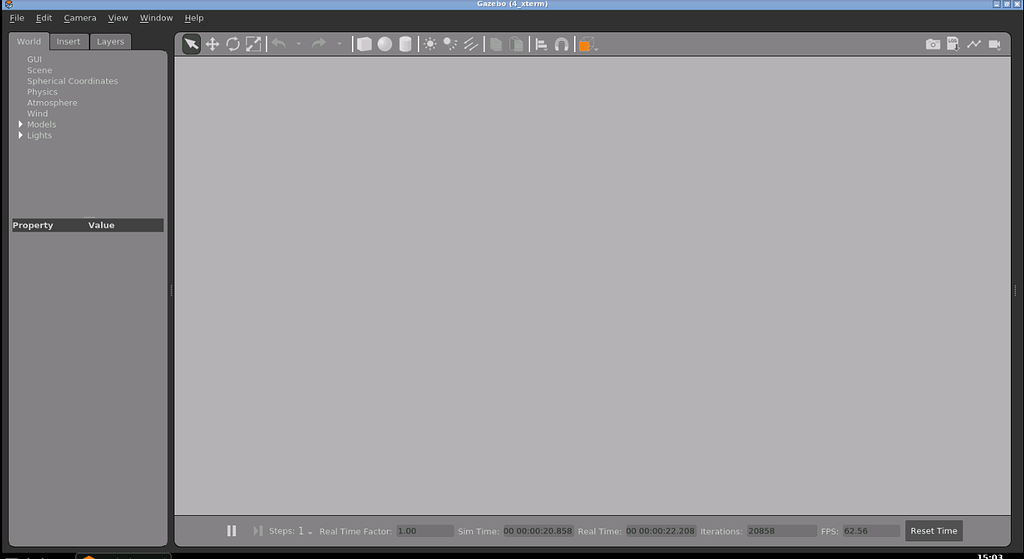Click the Reset Time button
Screen dimensions: 1024x559
tap(933, 531)
